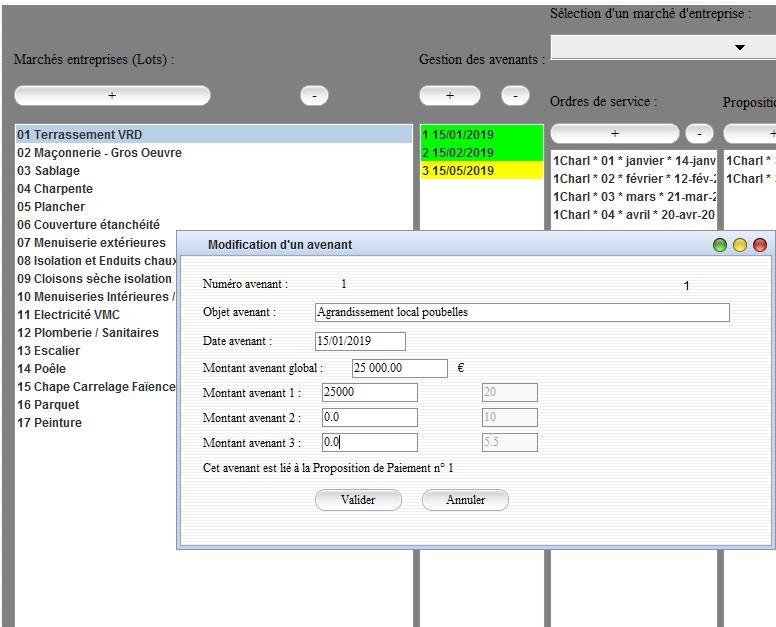This screenshot has width=776, height=627.
Task: Select lot 02 Maçonnerie - Gros Oeuvre
Action: tap(214, 152)
